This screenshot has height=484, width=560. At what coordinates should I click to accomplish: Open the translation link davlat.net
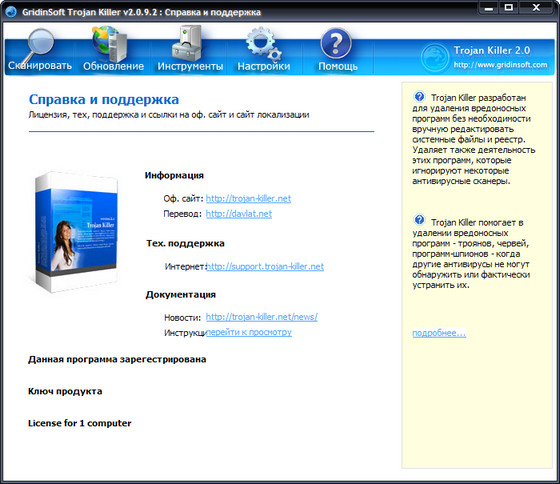tap(239, 214)
